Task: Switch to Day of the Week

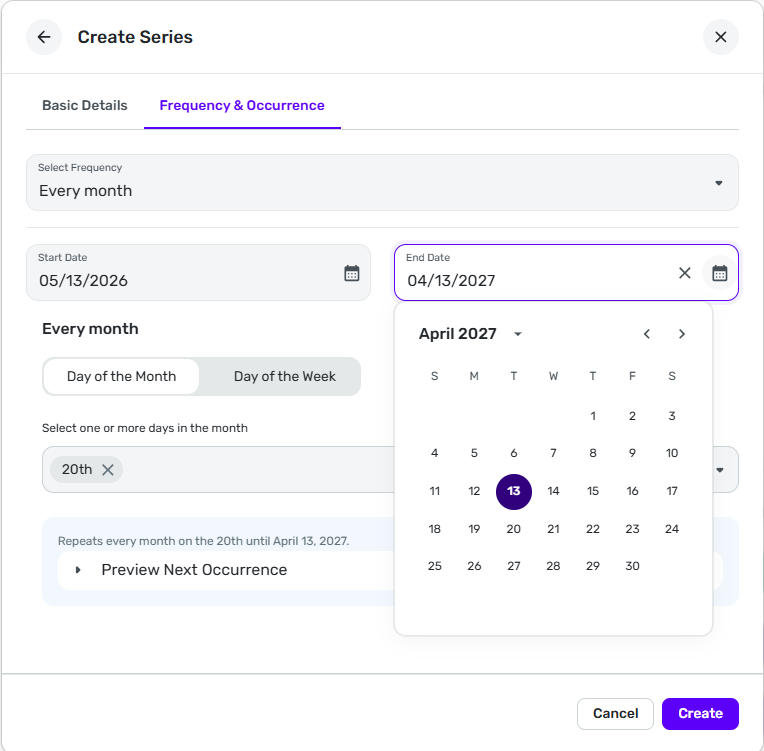Action: pos(284,377)
